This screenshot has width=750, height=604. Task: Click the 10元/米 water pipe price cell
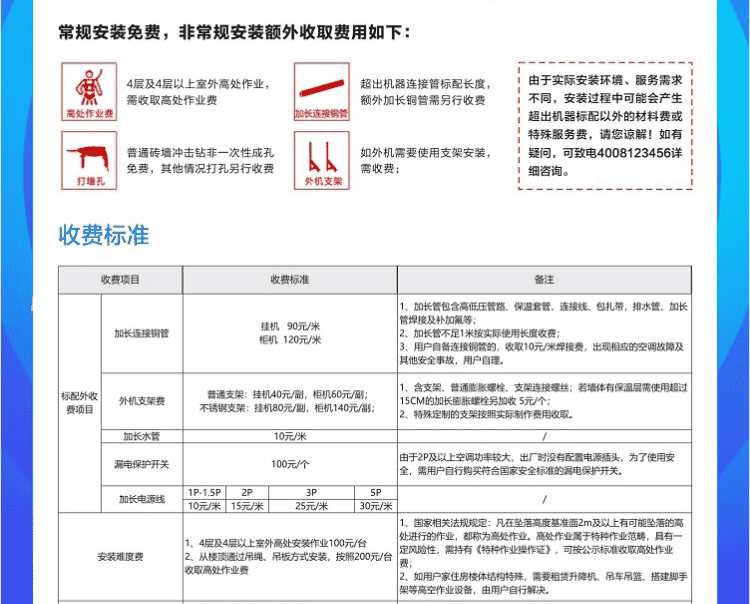point(290,436)
